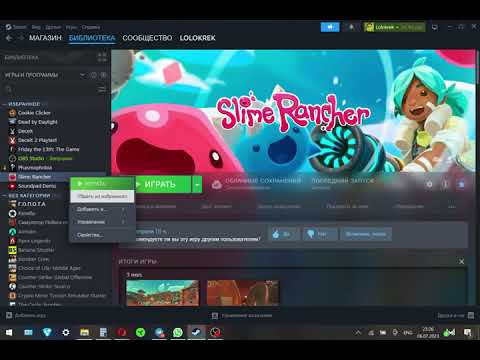Open the Игры menu
Image resolution: width=480 pixels, height=360 pixels.
[x=71, y=27]
